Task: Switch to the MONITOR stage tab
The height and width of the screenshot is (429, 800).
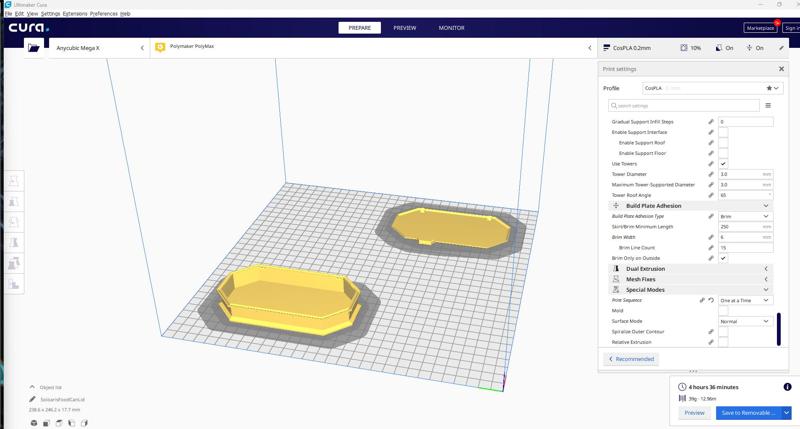Action: point(452,28)
